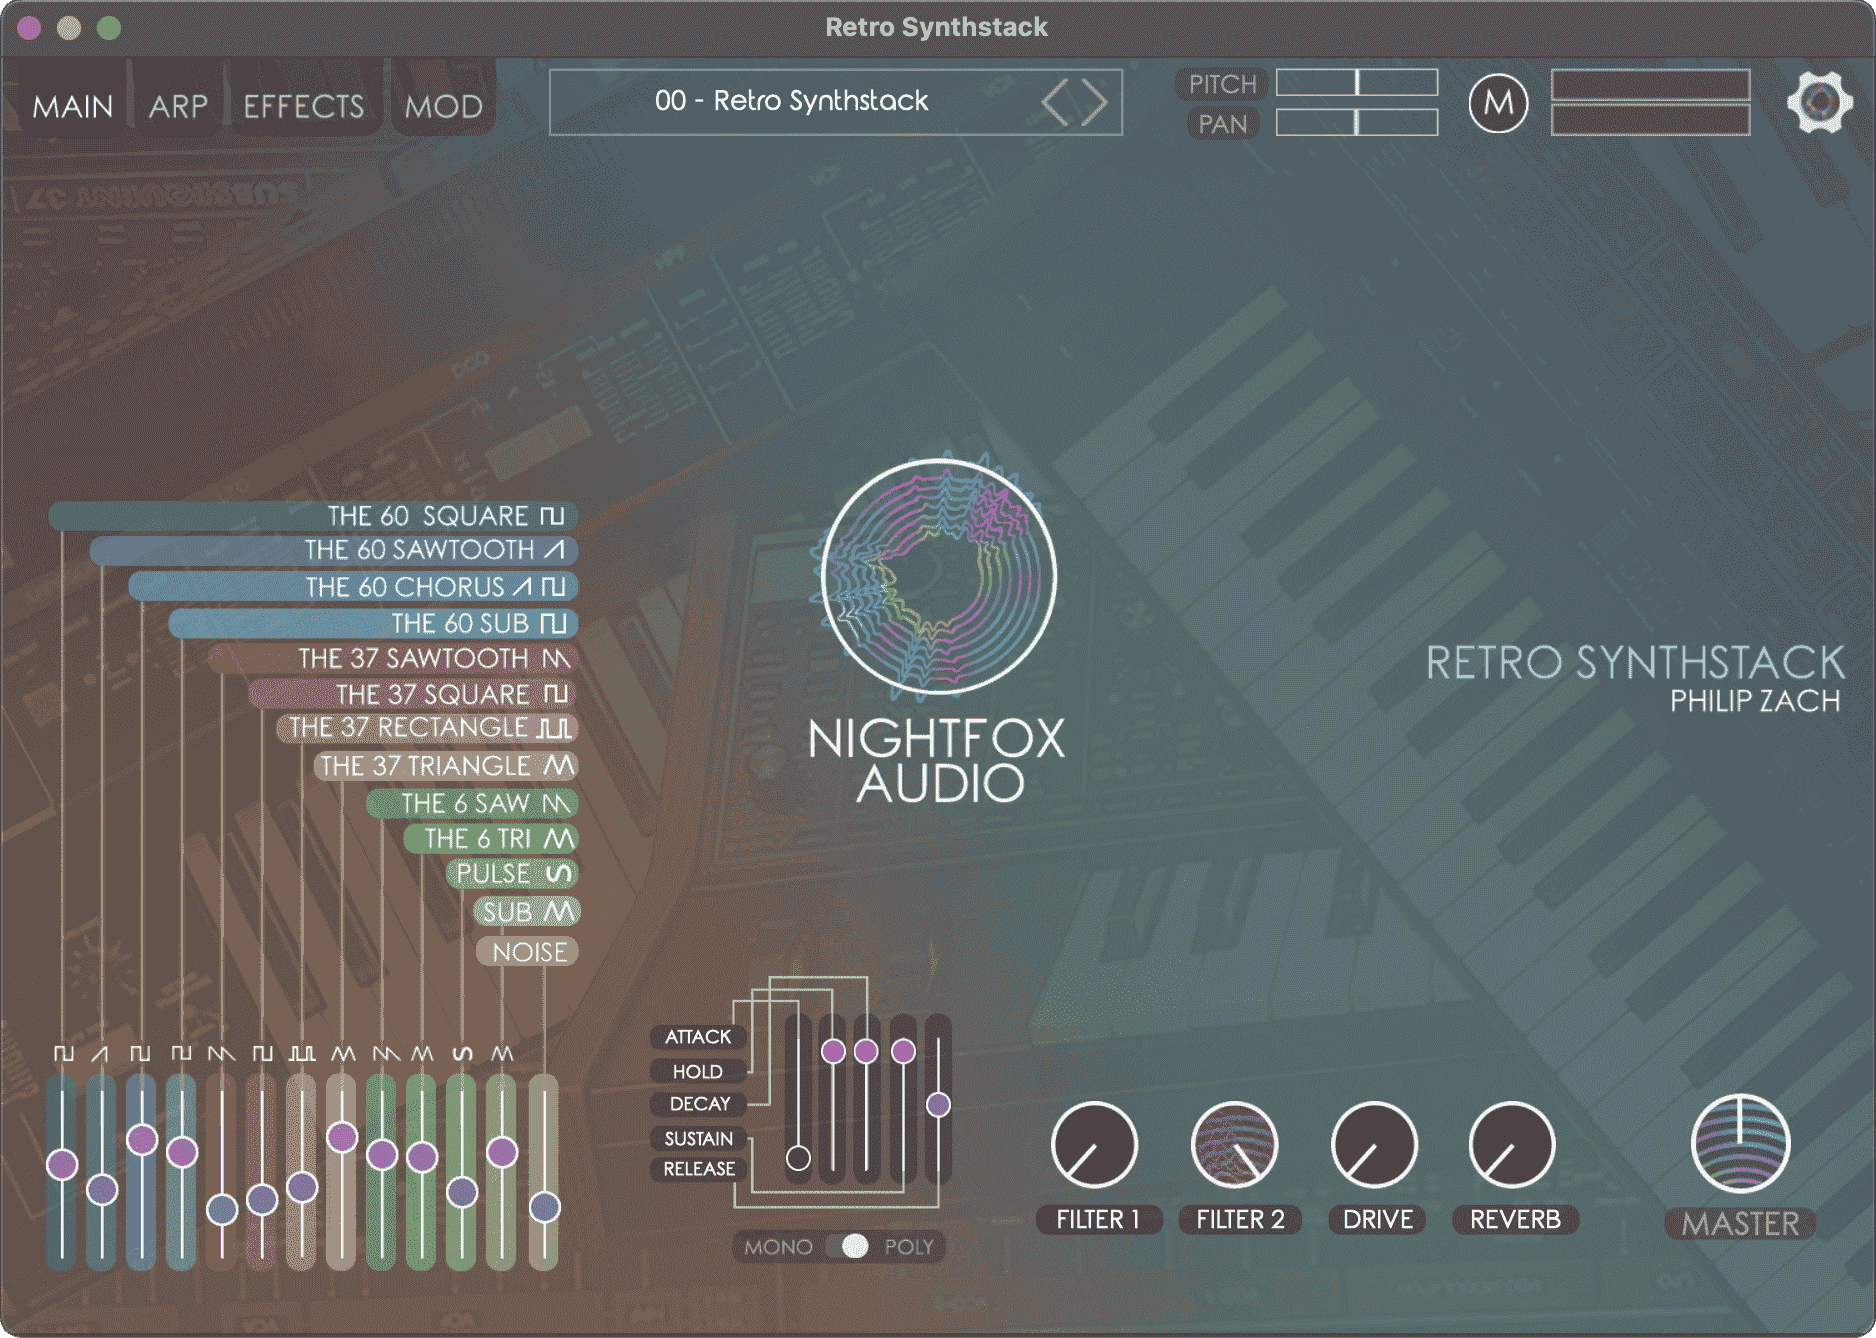
Task: Click the pulse wave icon beside PULSE
Action: [x=558, y=873]
